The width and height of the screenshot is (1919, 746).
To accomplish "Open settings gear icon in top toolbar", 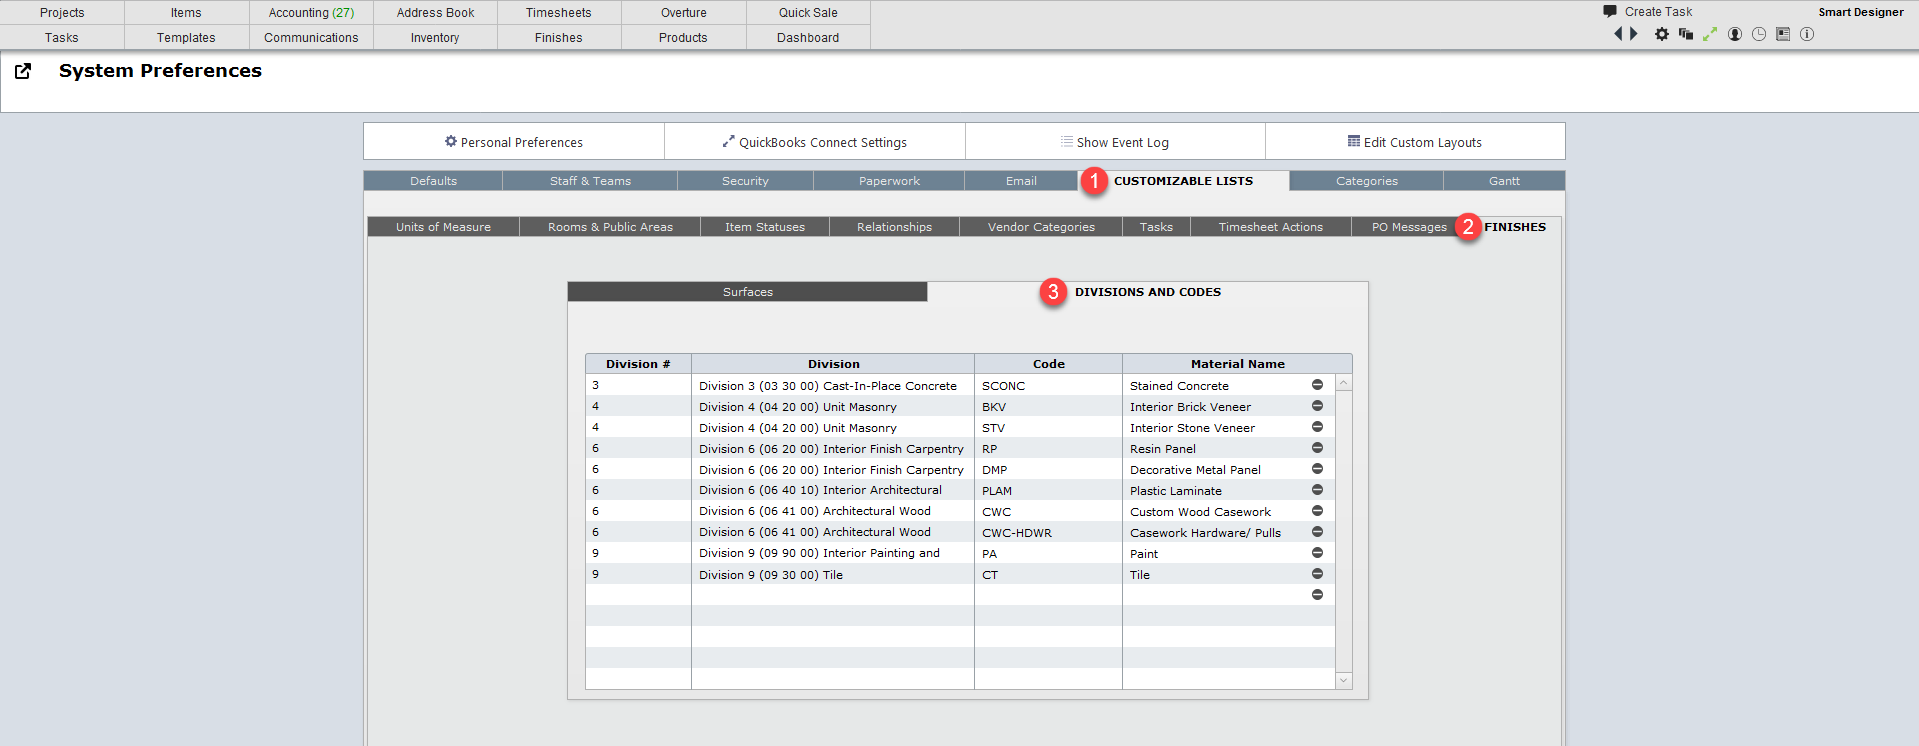I will [1662, 34].
